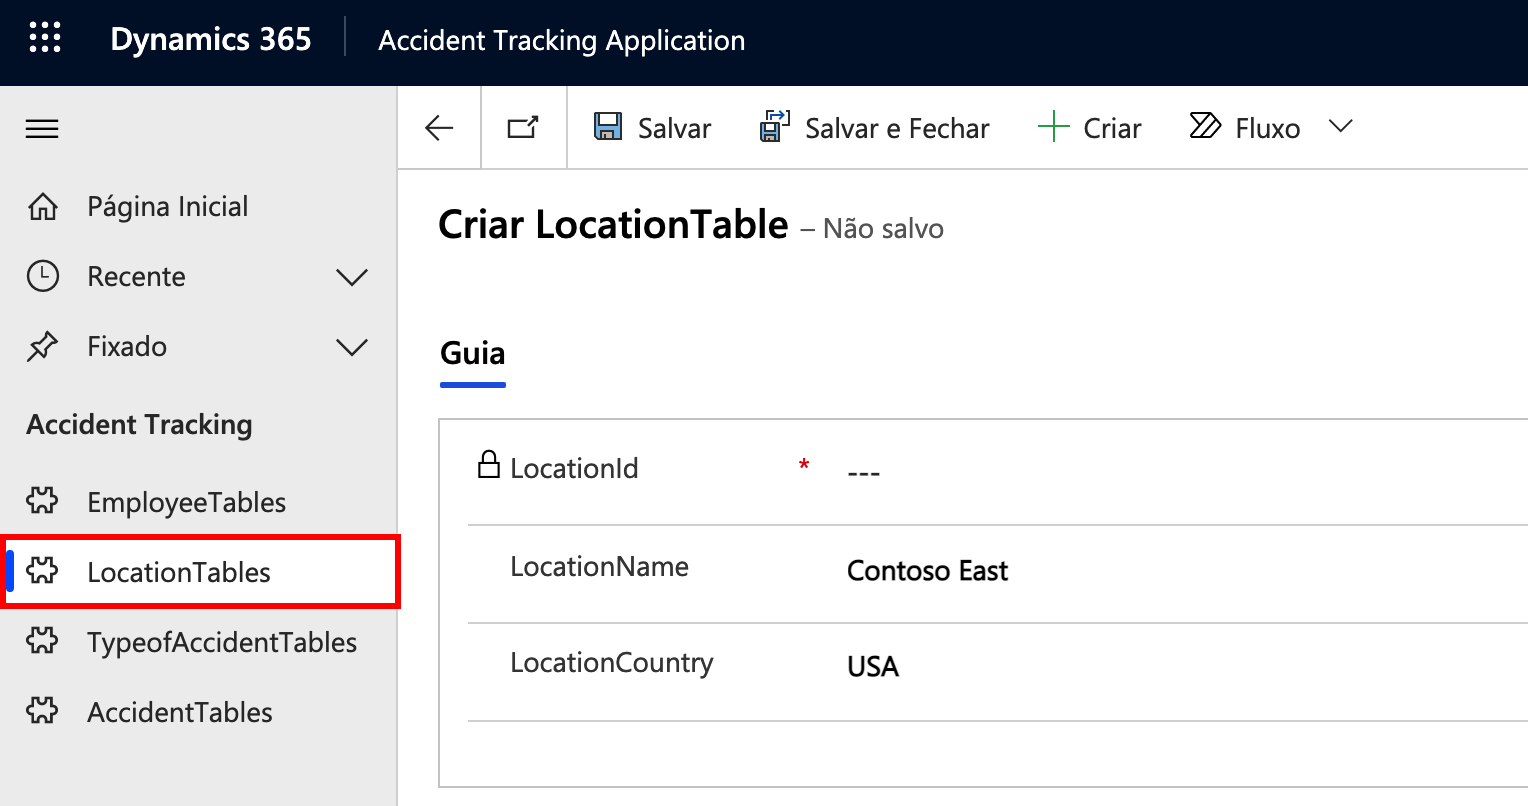This screenshot has width=1528, height=806.
Task: Click the Dynamics 365 title link
Action: [211, 39]
